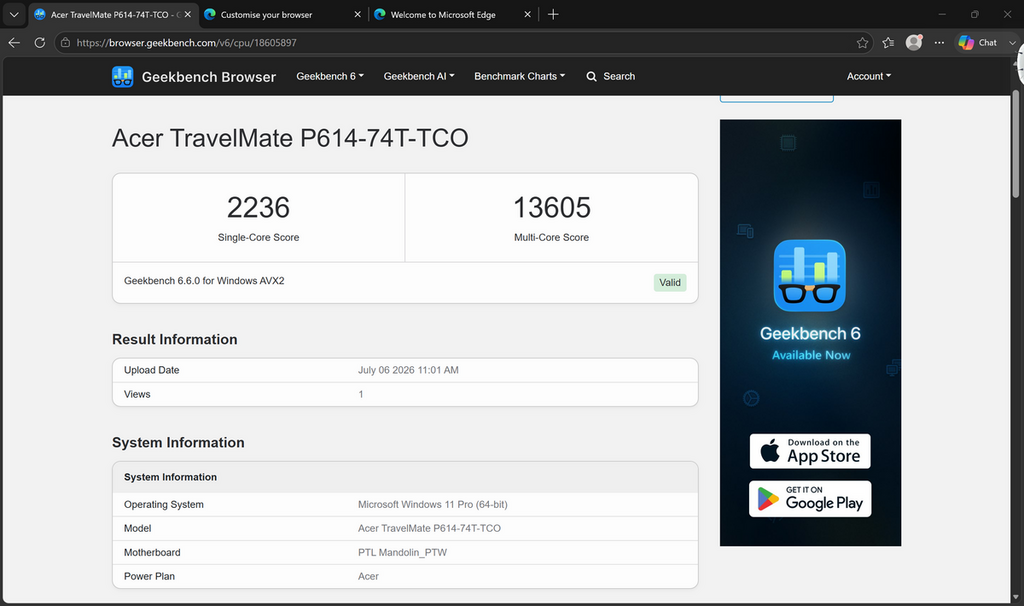Open the tab search dropdown

click(14, 14)
